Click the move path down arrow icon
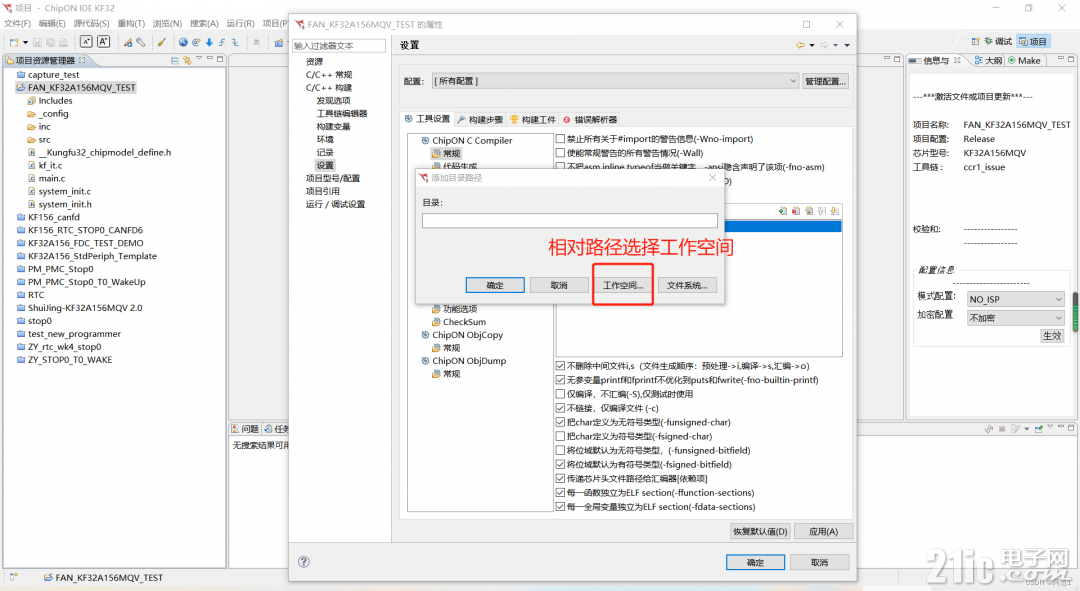1080x591 pixels. [x=835, y=211]
